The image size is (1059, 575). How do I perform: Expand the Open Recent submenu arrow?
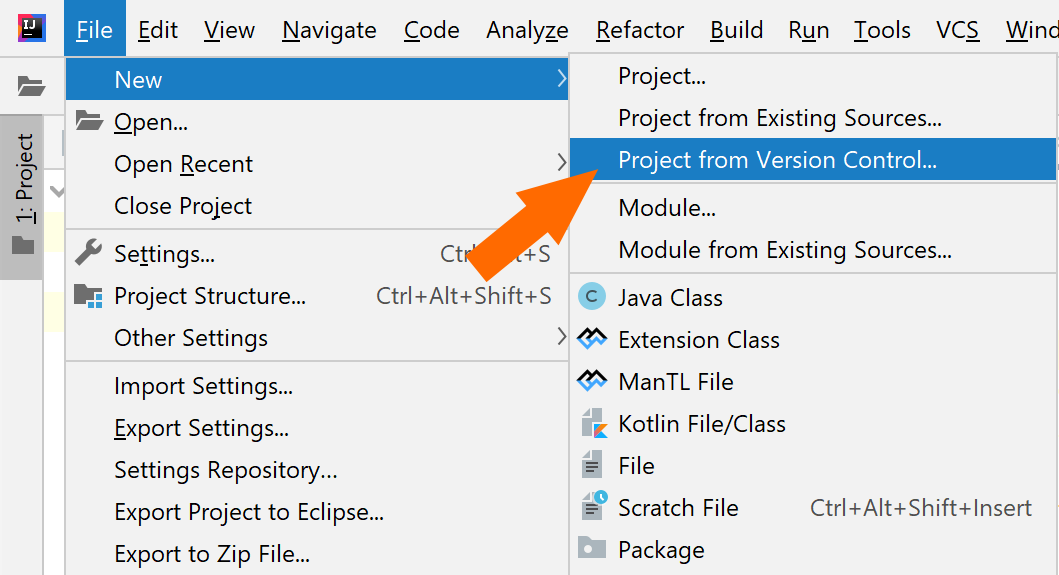[x=562, y=163]
